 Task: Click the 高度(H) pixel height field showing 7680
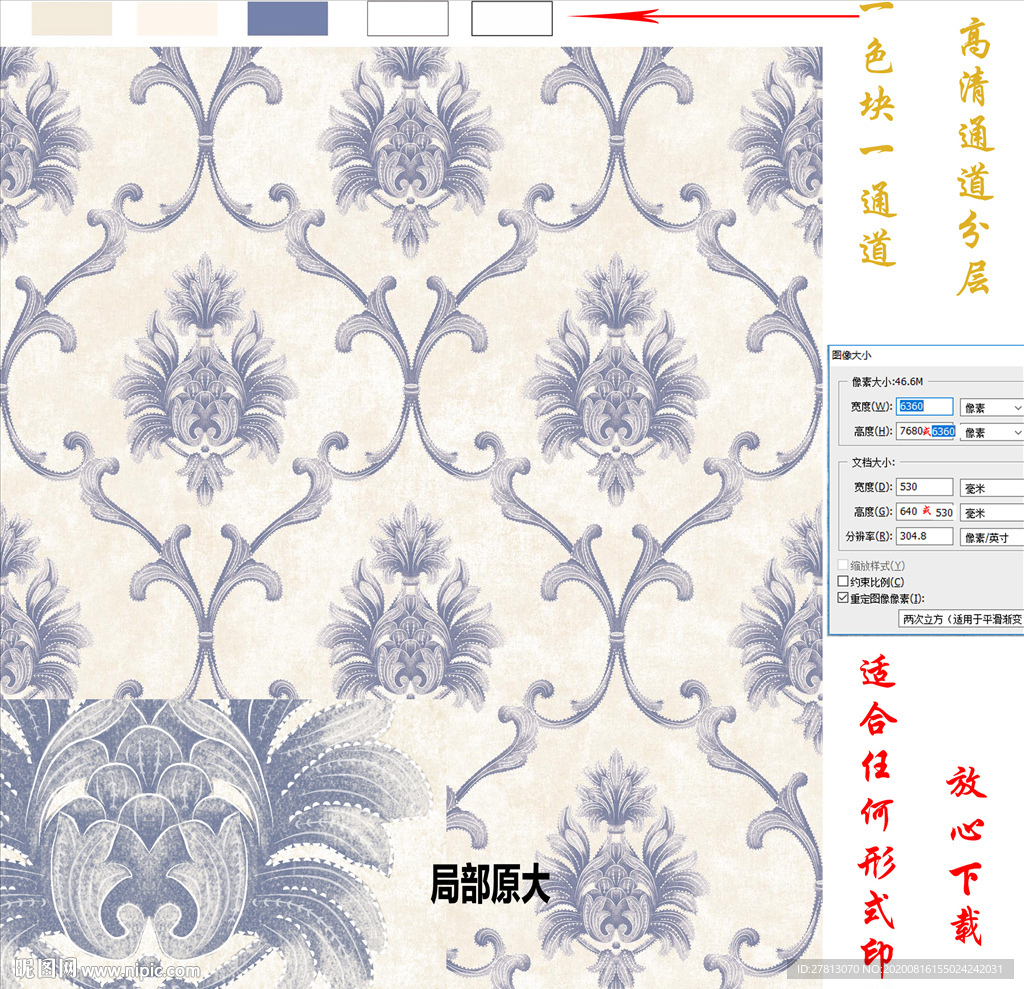click(x=925, y=431)
